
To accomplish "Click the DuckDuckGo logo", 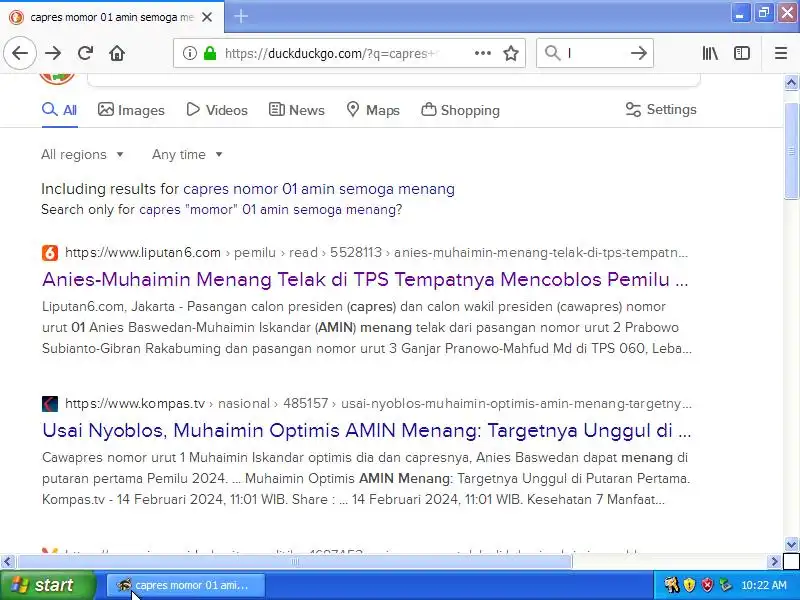I will 57,79.
